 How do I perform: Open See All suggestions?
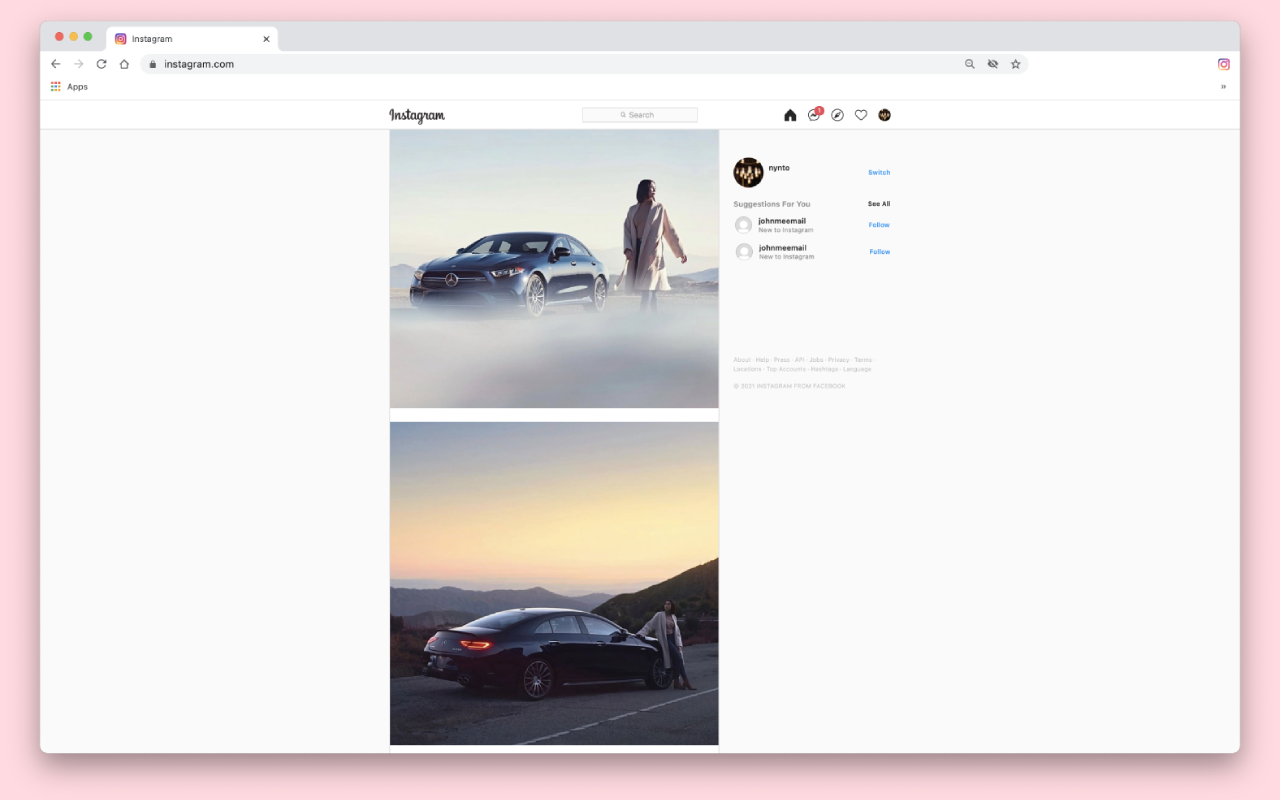tap(877, 203)
